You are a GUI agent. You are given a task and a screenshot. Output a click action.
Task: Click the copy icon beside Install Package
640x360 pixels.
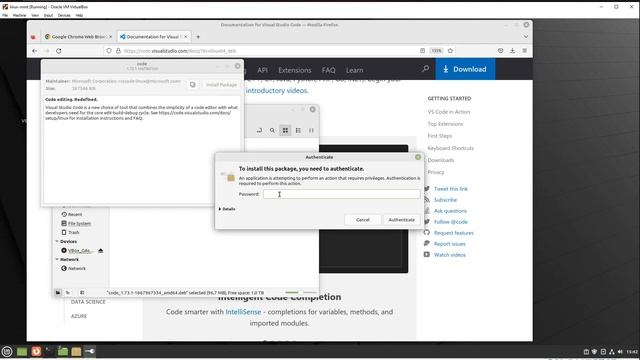coord(192,85)
